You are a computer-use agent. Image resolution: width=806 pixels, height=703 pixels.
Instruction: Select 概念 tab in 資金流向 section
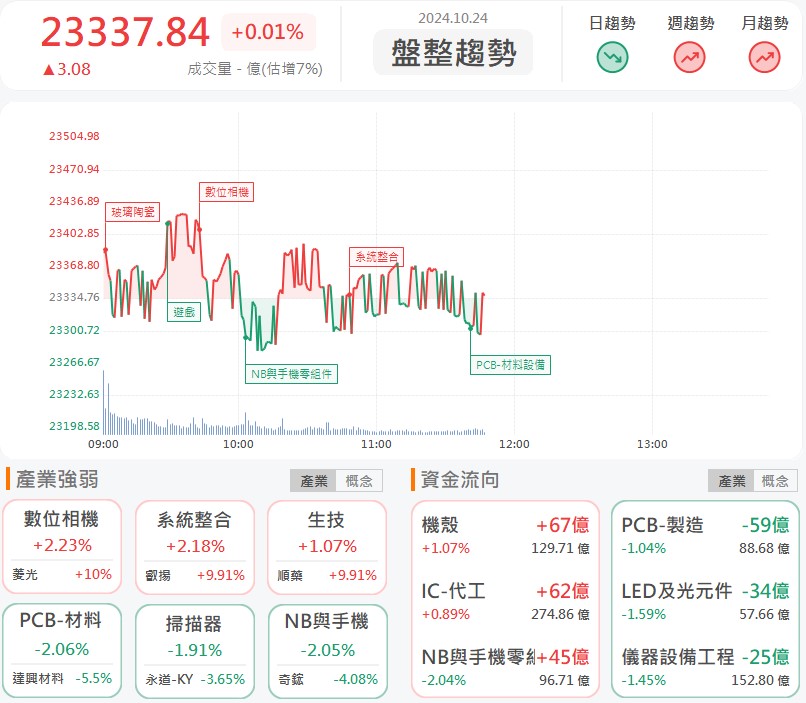tap(775, 481)
